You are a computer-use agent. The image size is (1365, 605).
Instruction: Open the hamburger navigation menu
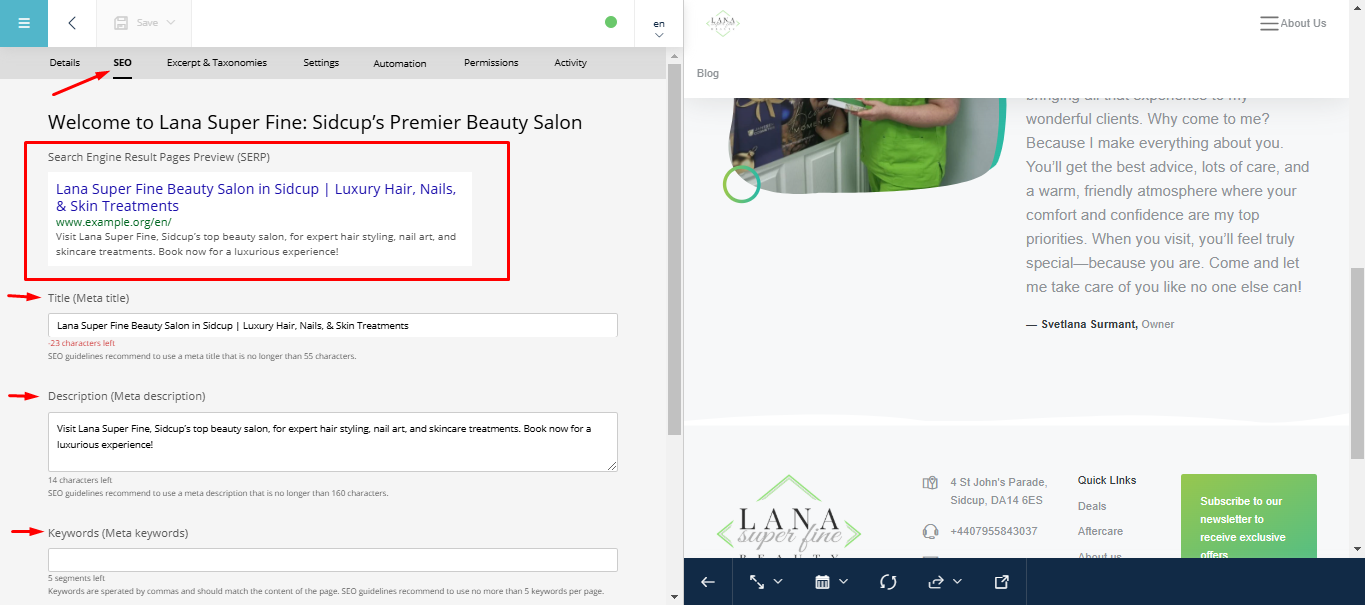click(x=24, y=23)
